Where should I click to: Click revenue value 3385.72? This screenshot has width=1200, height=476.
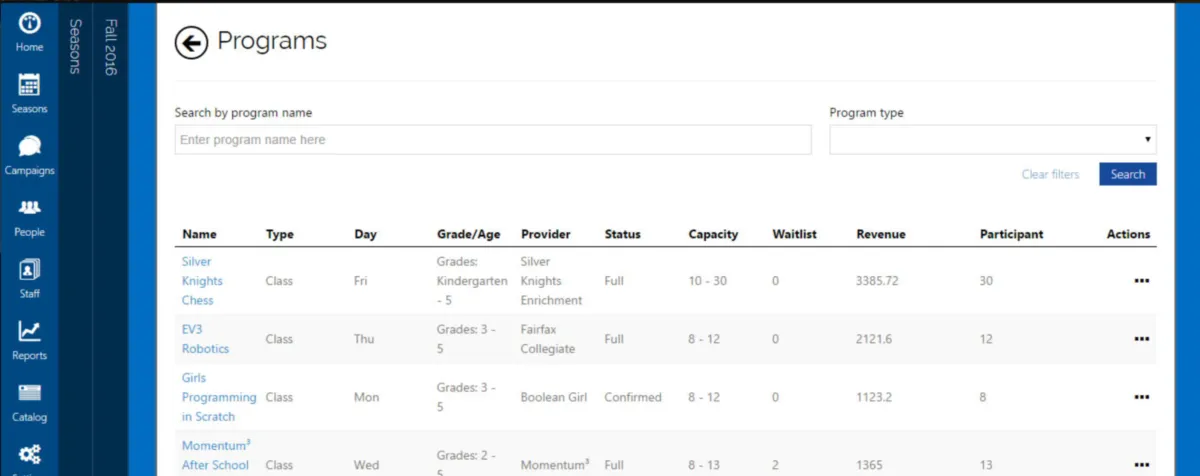pos(878,281)
